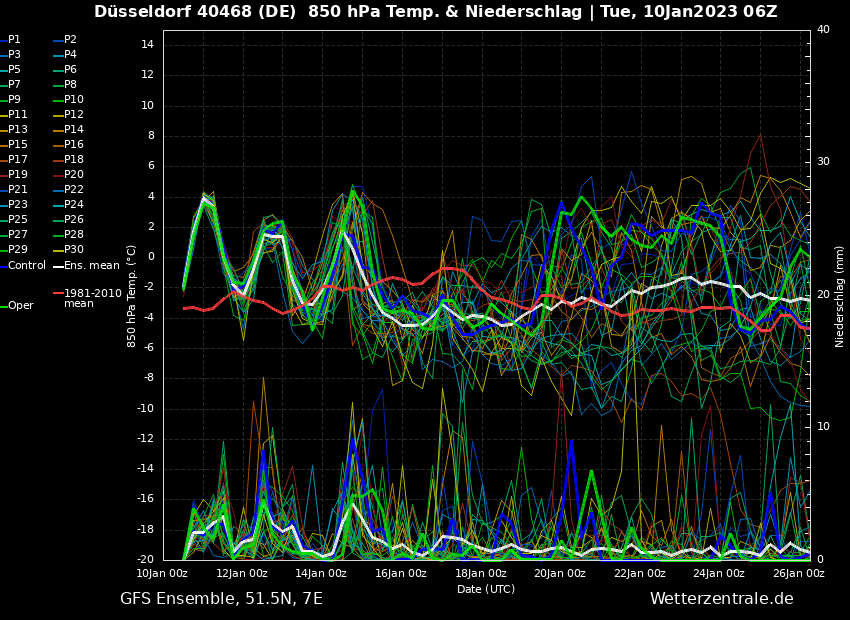Screen dimensions: 850x620
Task: Select the P30 legend entry
Action: tap(74, 250)
